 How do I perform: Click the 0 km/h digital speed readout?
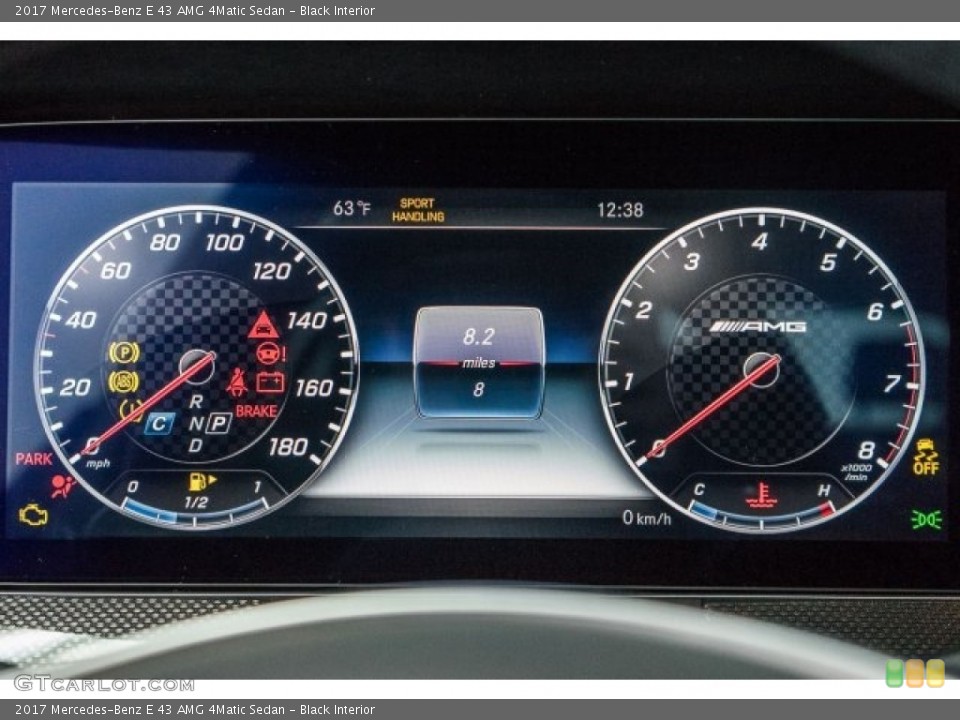pos(647,518)
